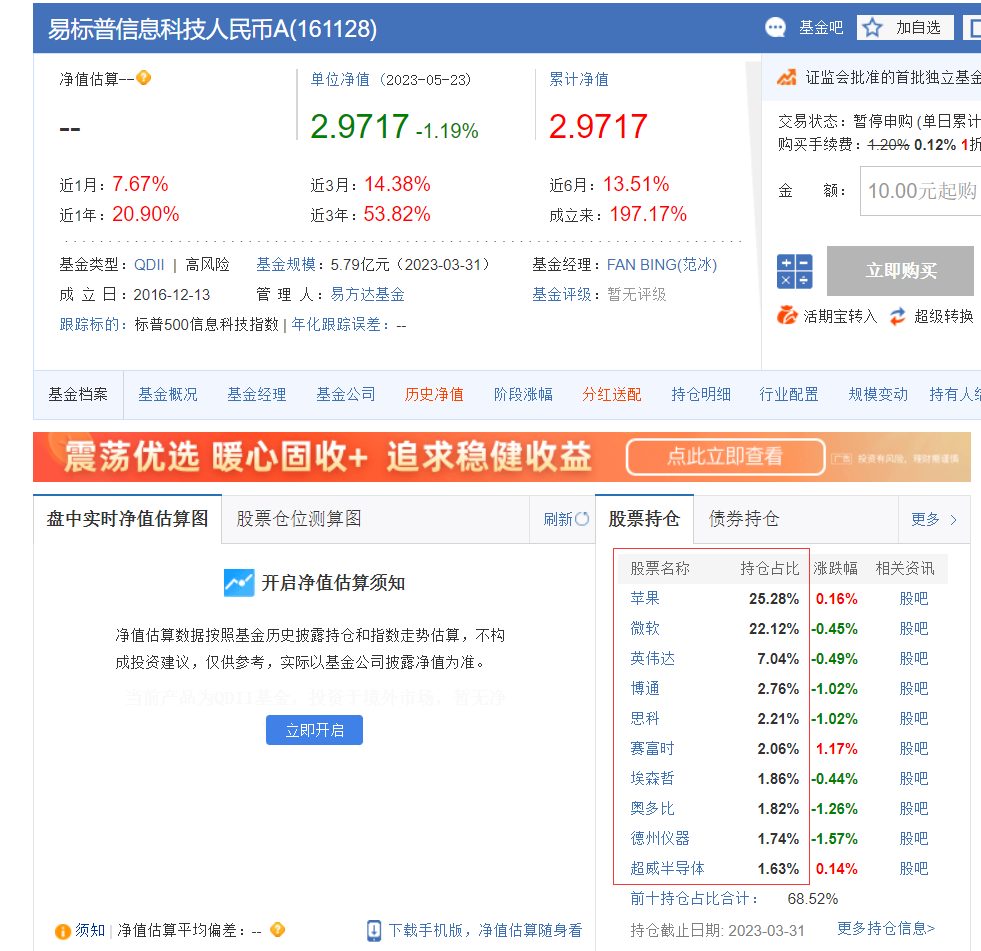Switch to 债券持仓 tab
The image size is (981, 951).
[743, 519]
